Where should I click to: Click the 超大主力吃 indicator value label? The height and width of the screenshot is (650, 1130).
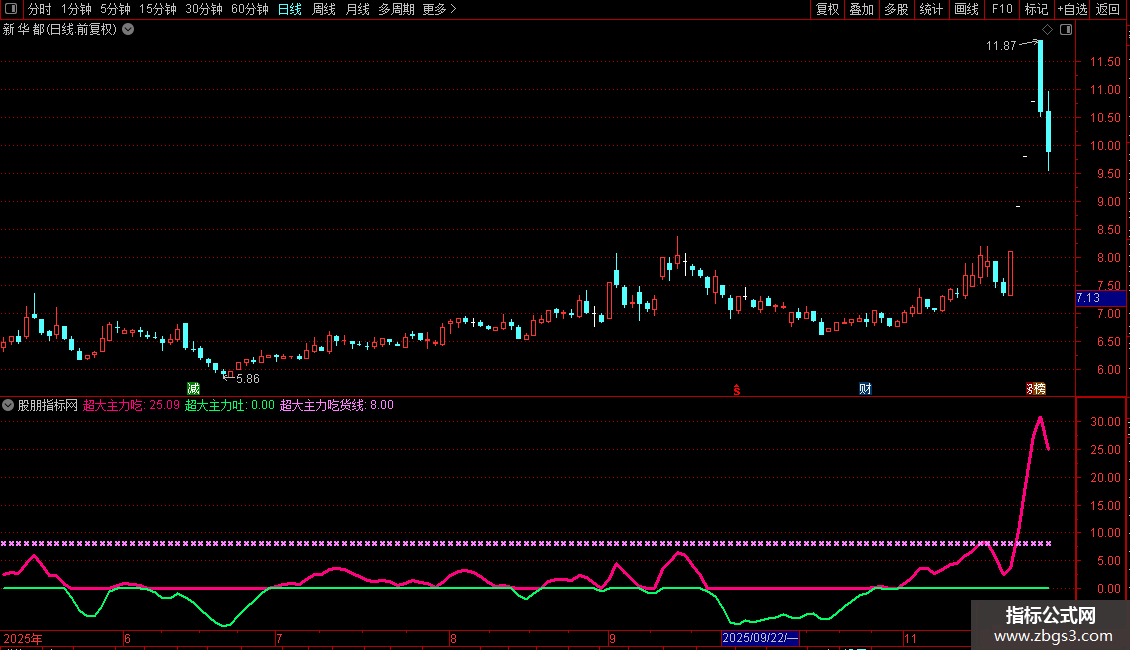[x=131, y=405]
